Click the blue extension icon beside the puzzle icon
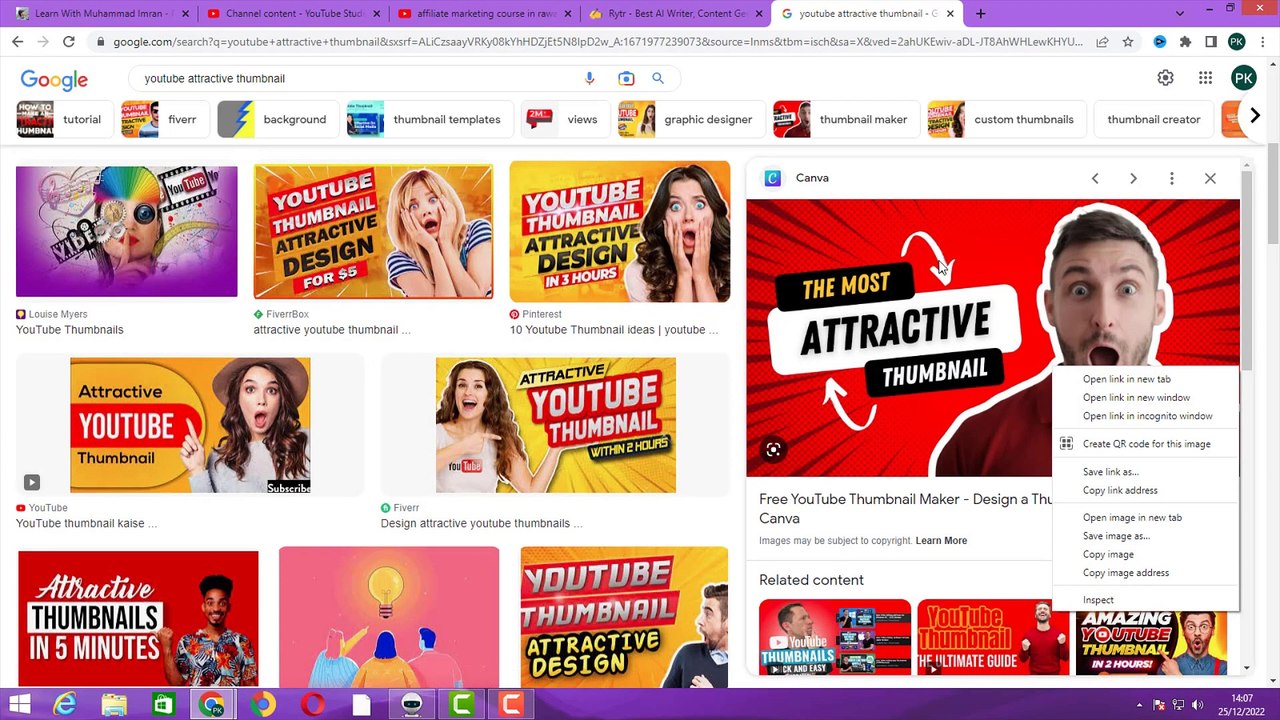The height and width of the screenshot is (720, 1280). [x=1160, y=42]
